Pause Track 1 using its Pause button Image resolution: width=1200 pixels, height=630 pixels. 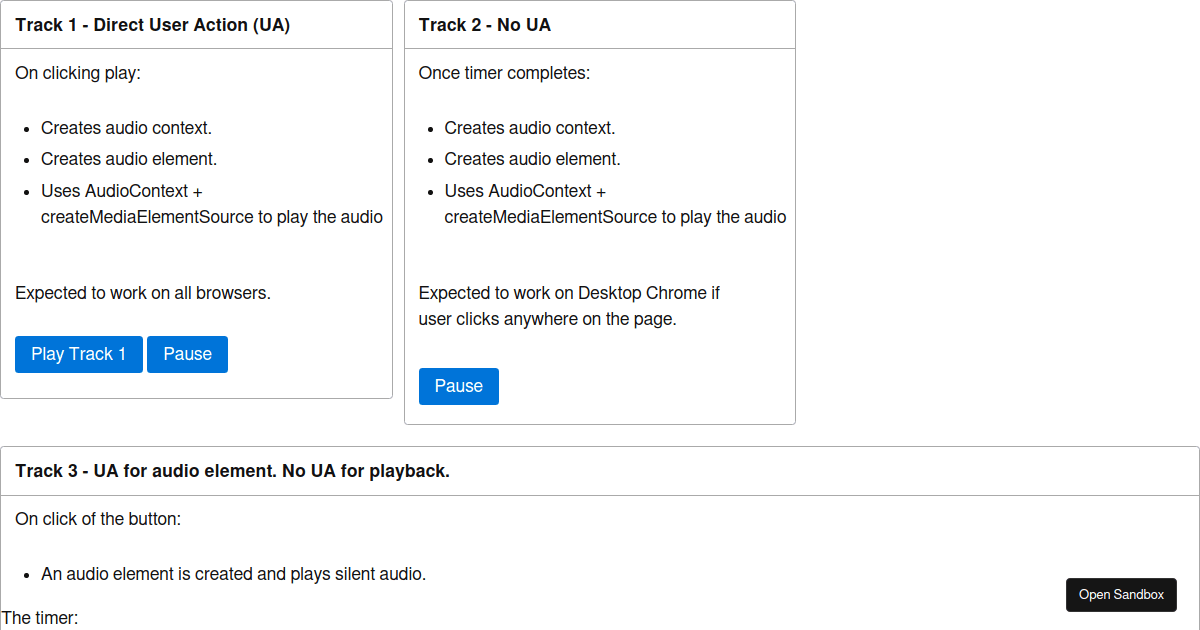coord(187,354)
